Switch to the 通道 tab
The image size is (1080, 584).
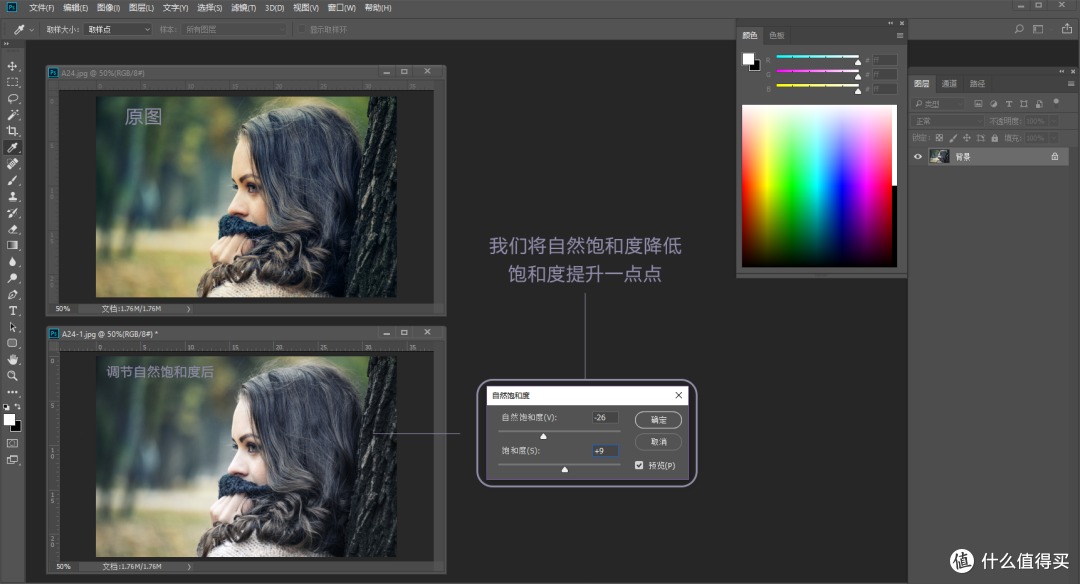pyautogui.click(x=949, y=84)
